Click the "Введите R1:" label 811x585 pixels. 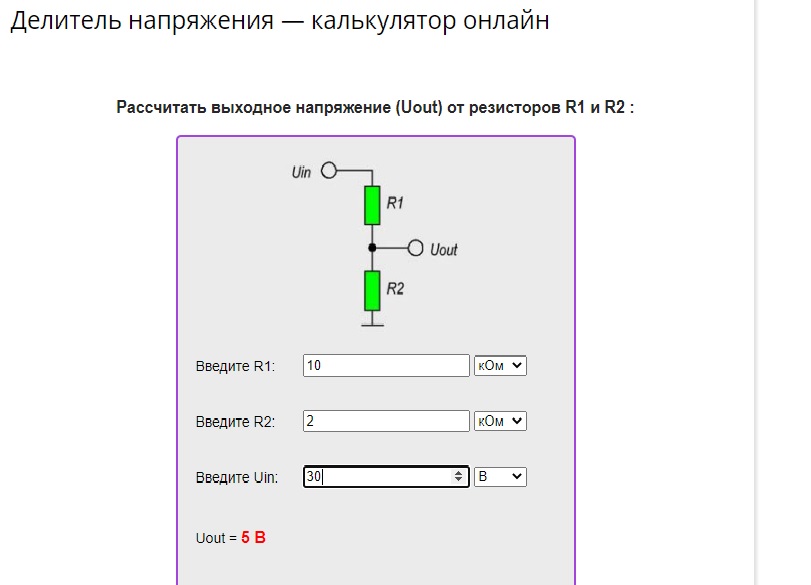(x=235, y=367)
